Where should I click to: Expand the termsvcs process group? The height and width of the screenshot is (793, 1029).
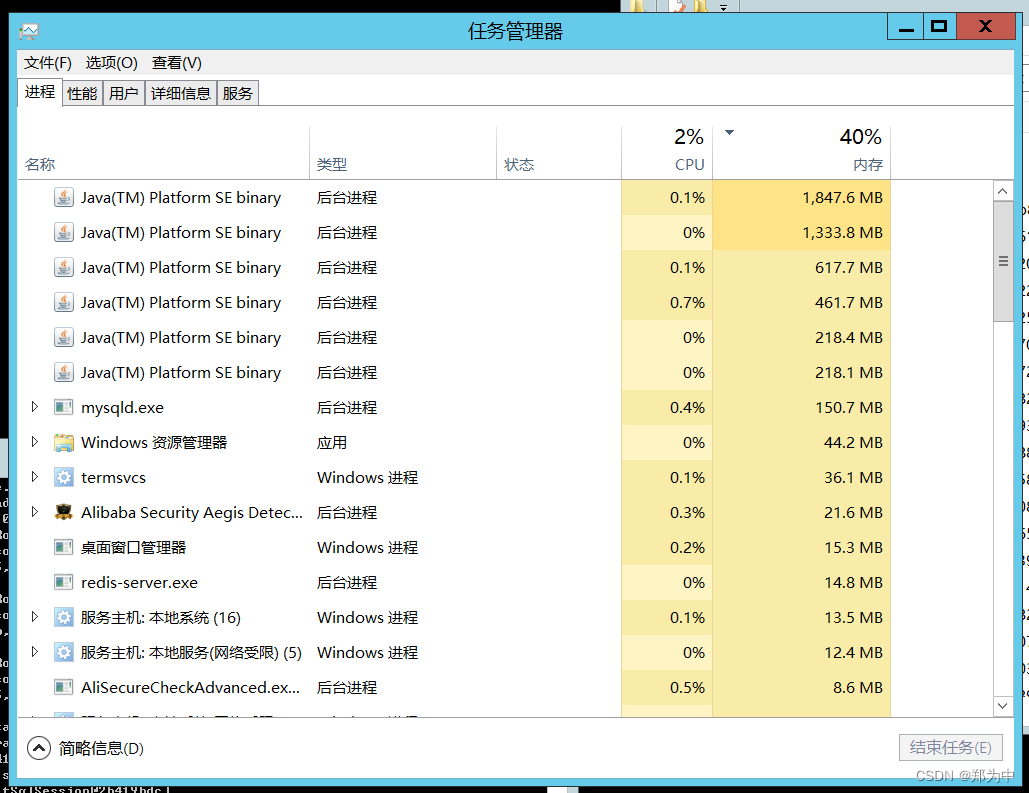point(35,477)
